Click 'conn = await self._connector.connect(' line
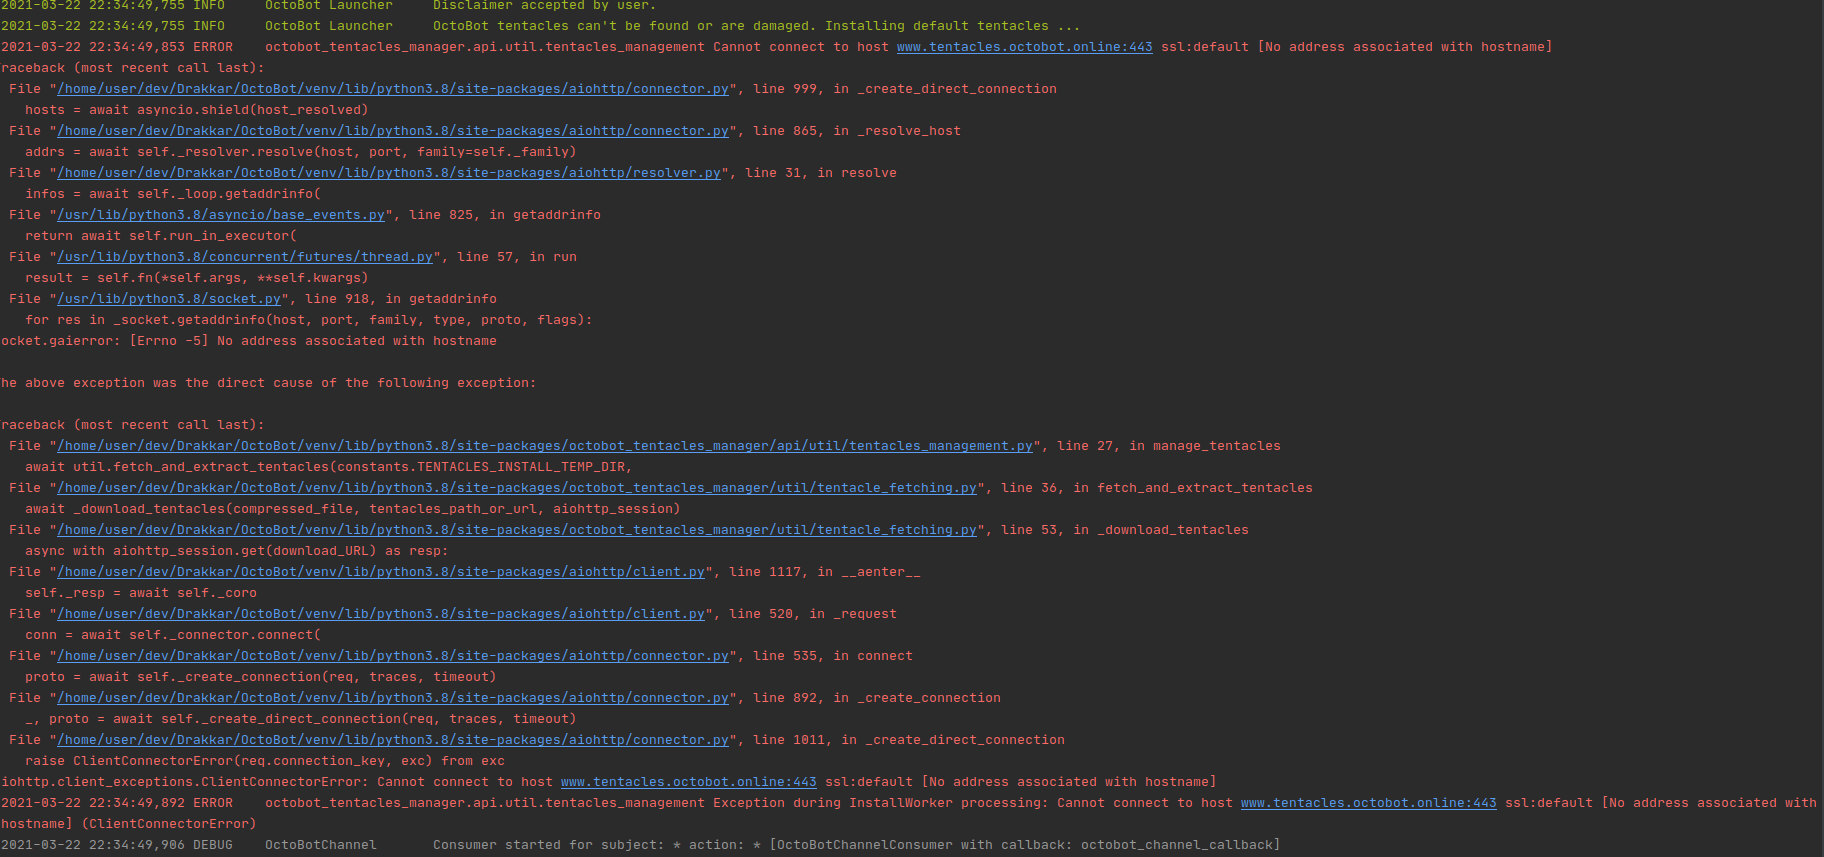Screen dimensions: 1824x857 pyautogui.click(x=173, y=635)
